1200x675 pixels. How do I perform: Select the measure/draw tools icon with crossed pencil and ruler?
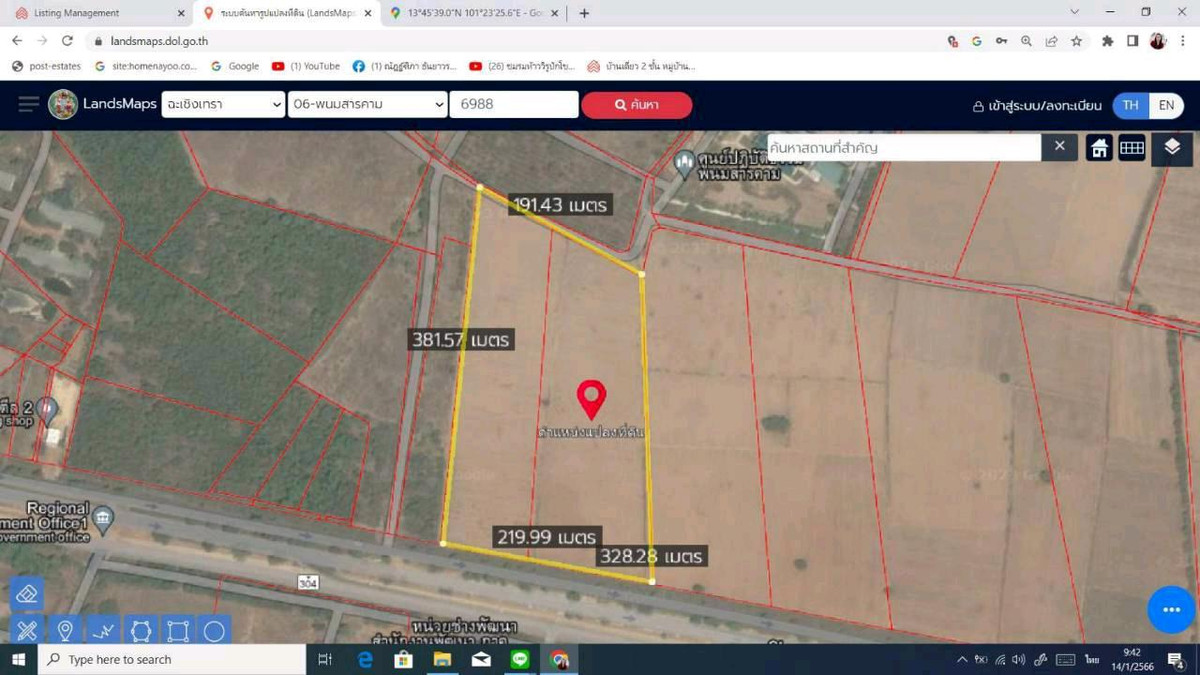click(27, 631)
